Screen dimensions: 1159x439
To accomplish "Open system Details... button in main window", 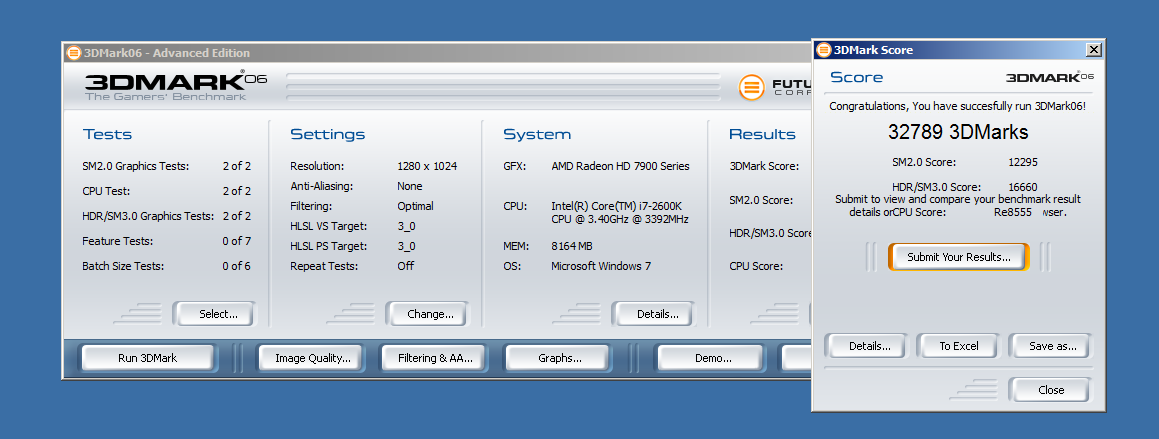I will pos(653,314).
